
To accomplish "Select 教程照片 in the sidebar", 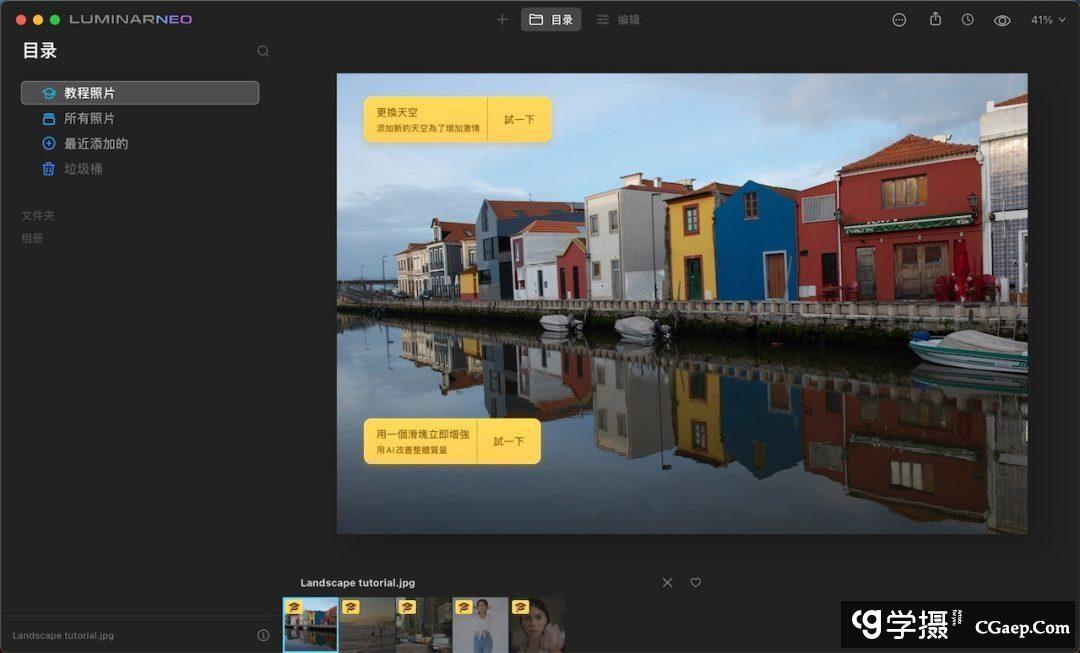I will pyautogui.click(x=140, y=93).
